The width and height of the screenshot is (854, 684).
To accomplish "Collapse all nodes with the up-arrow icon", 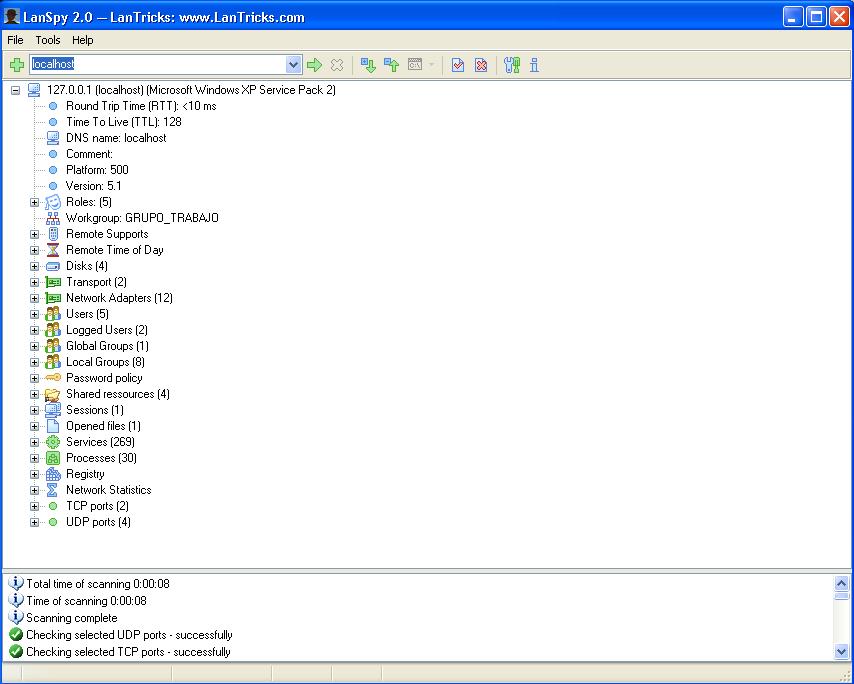I will (392, 65).
